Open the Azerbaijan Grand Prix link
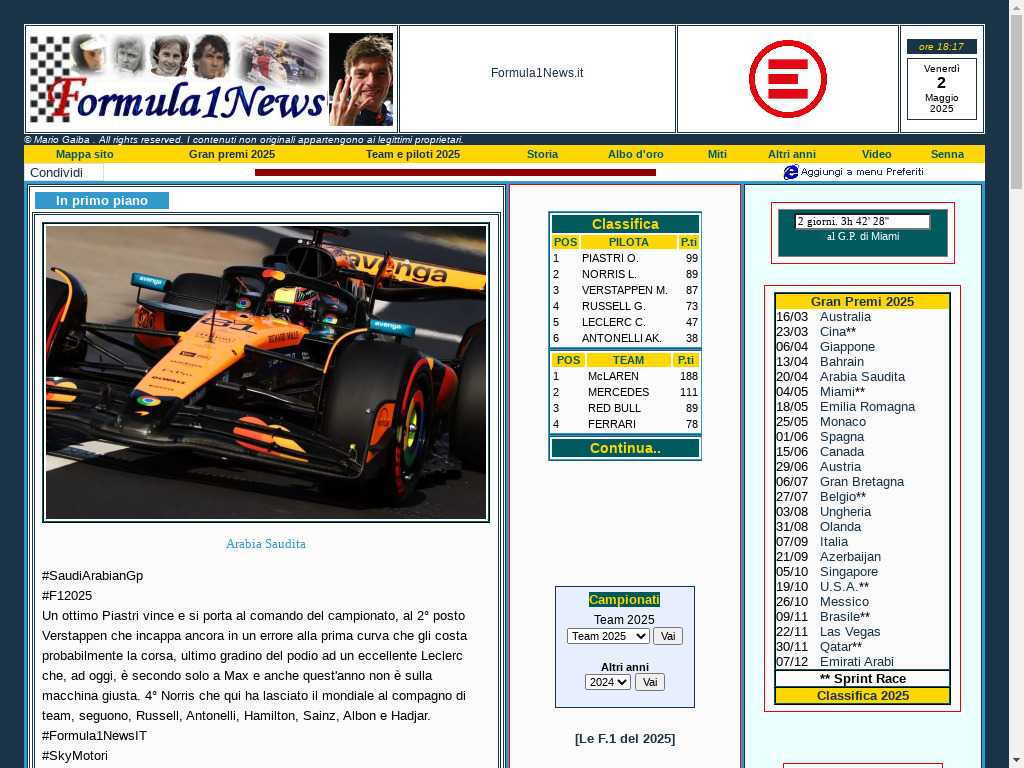The height and width of the screenshot is (768, 1024). pyautogui.click(x=850, y=557)
